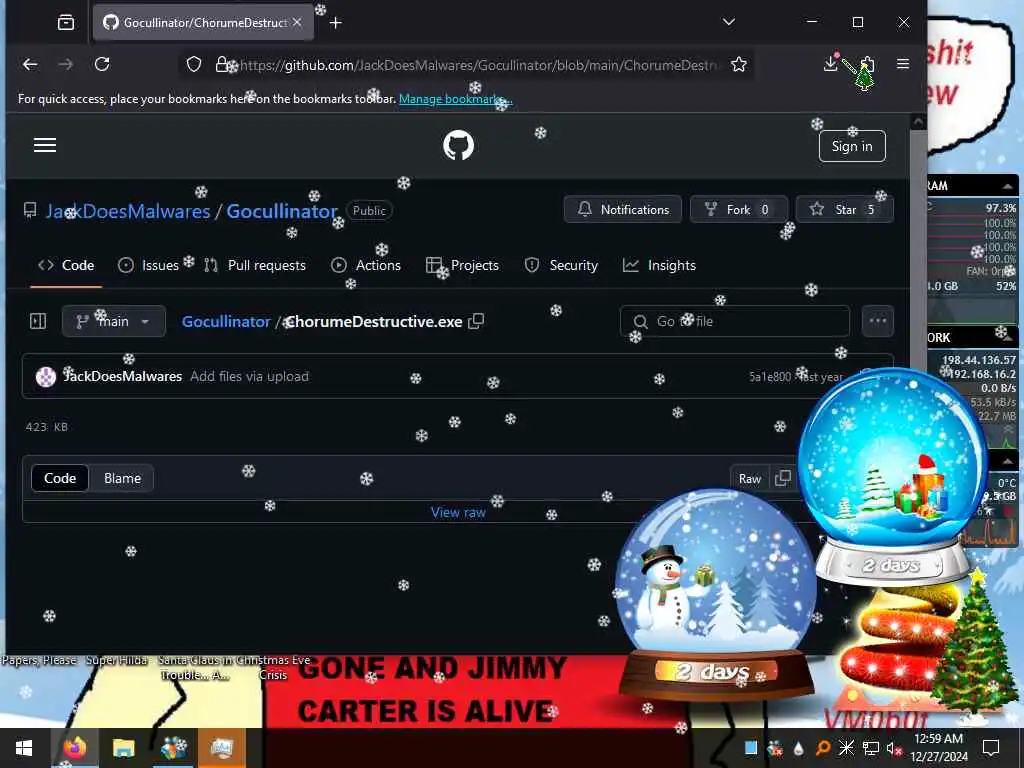Open the JackDoesMalwares owner link
Viewport: 1024px width, 768px height.
point(128,211)
